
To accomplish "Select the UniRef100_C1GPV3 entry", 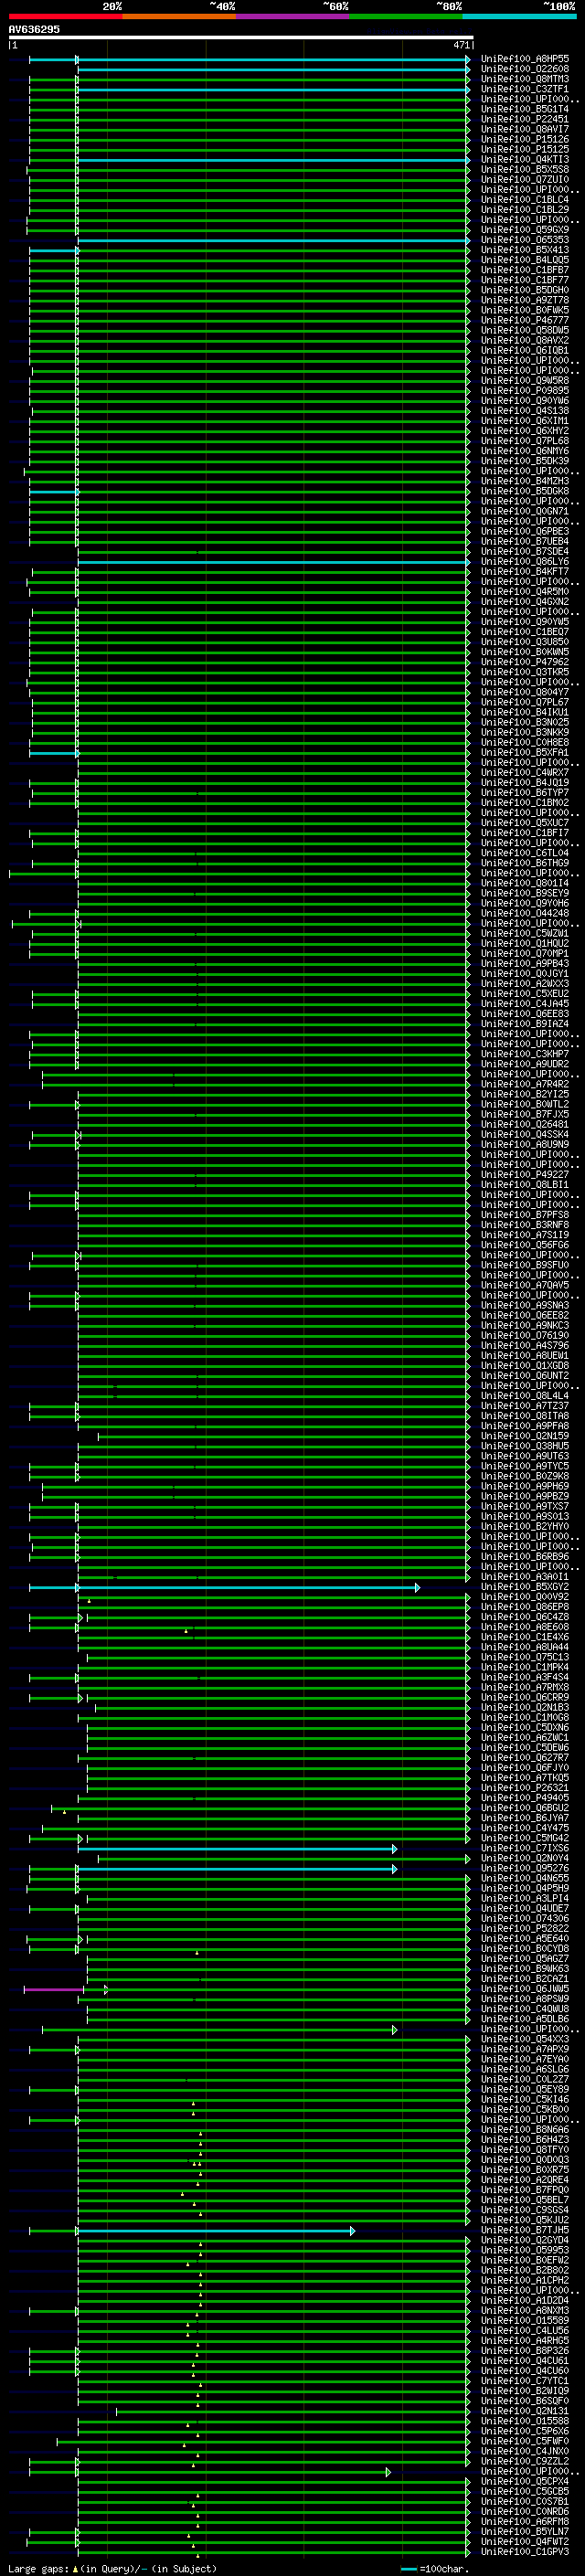I will pos(525,2552).
